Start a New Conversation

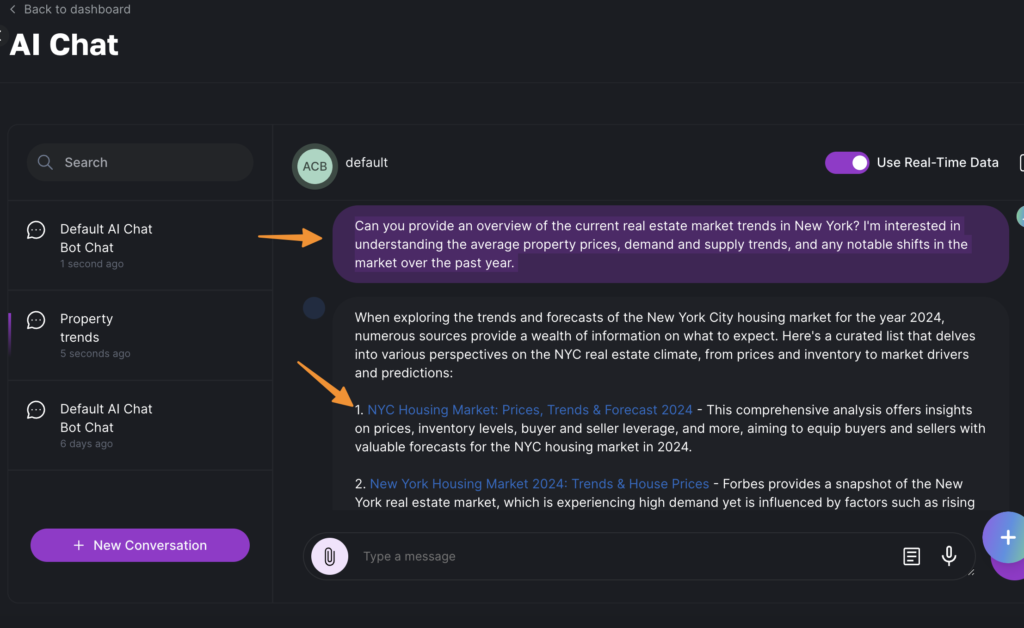[140, 545]
